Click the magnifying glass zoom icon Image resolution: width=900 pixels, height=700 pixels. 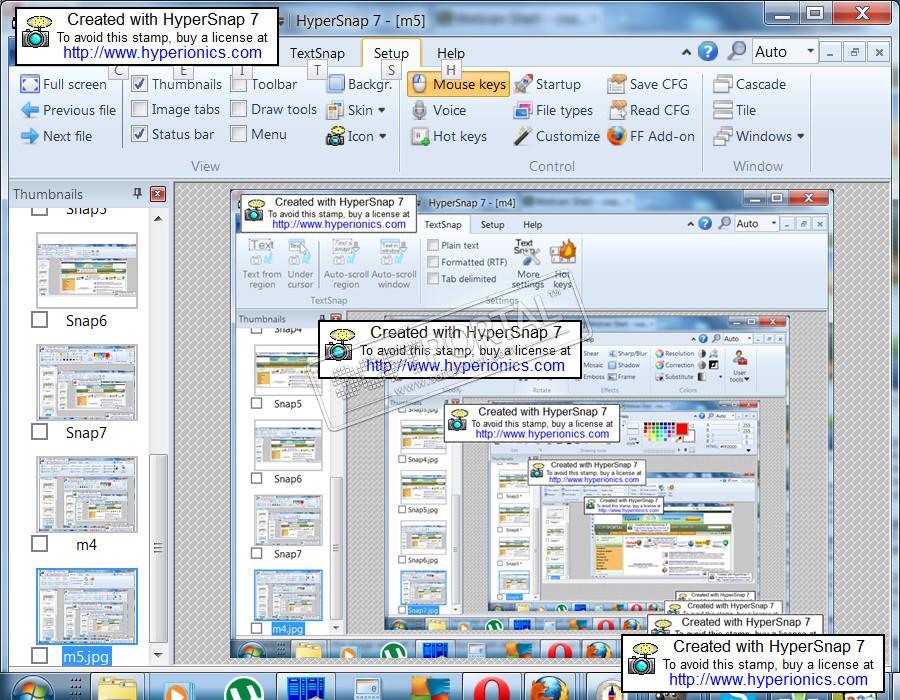[736, 51]
